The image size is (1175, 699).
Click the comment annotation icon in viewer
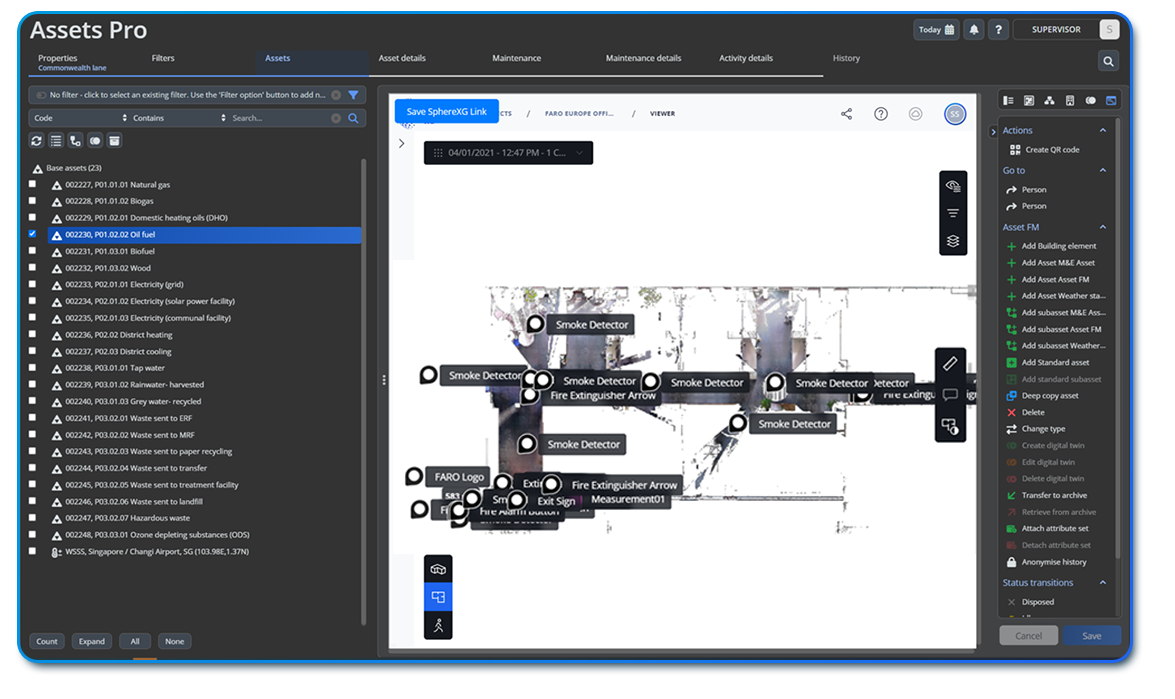950,395
